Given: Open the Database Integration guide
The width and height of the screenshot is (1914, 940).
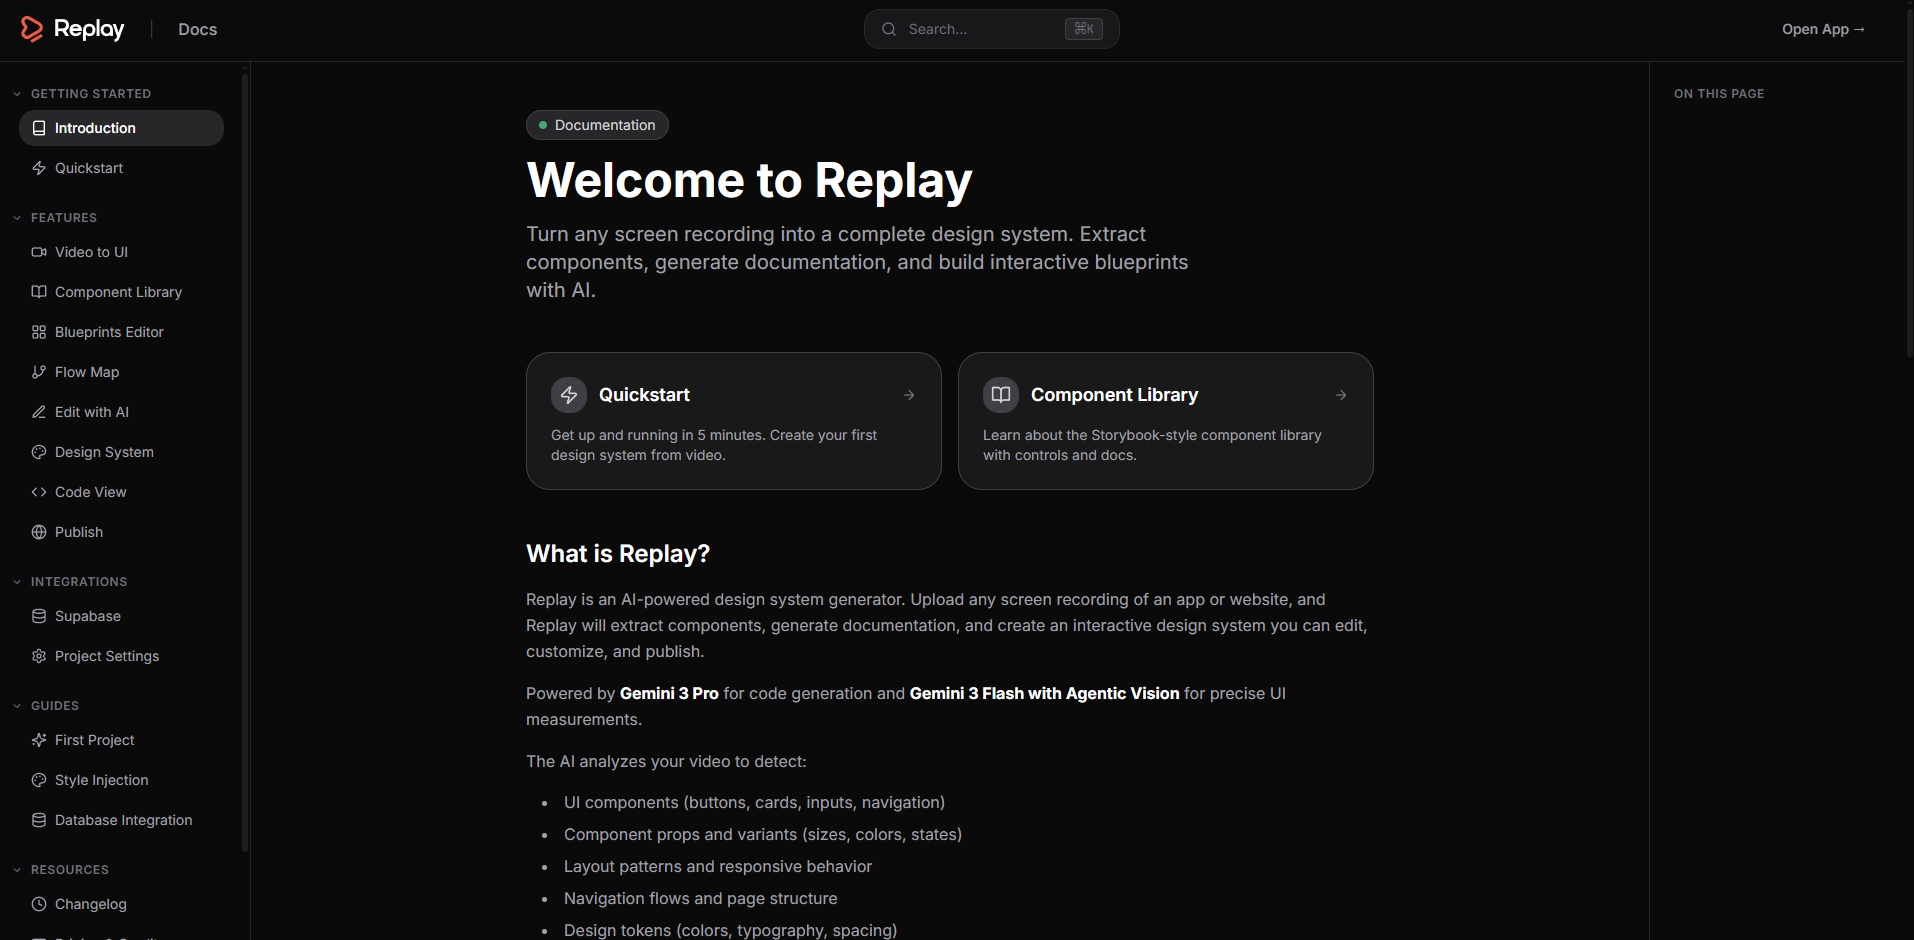Looking at the screenshot, I should click(x=121, y=820).
